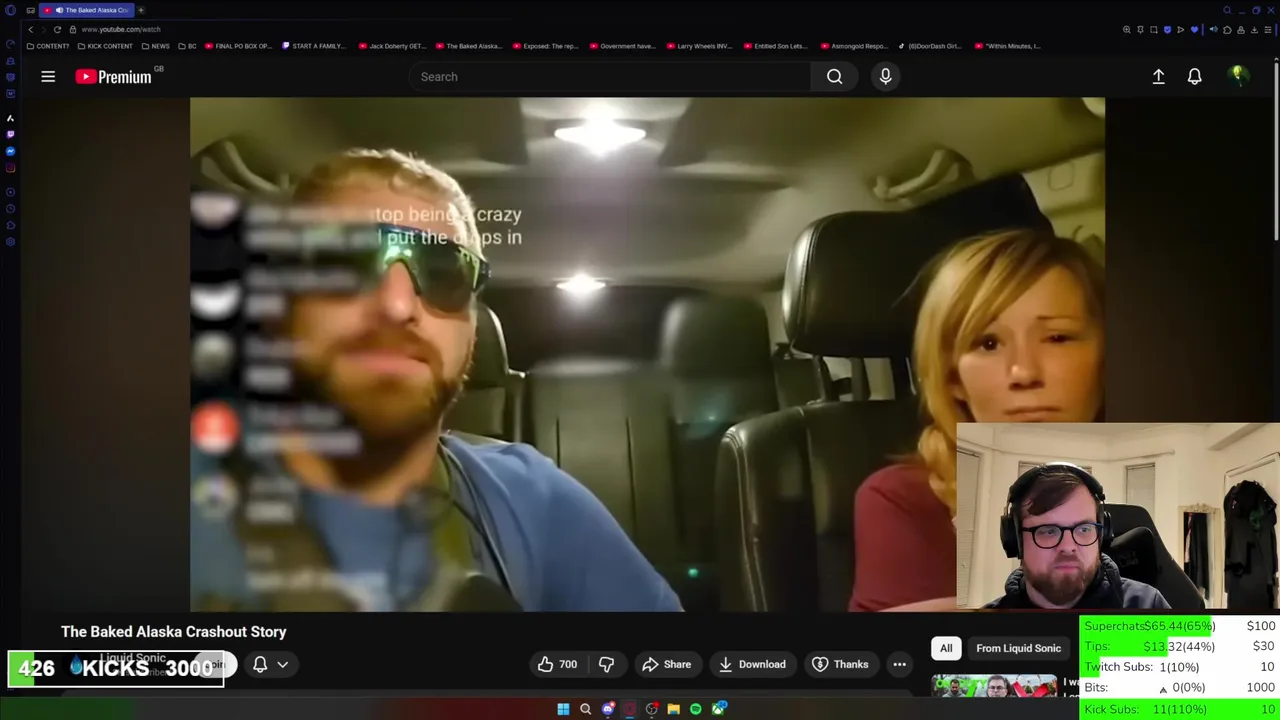This screenshot has height=720, width=1280.
Task: Open the FINAL PO BOX OP bookmark
Action: pyautogui.click(x=238, y=46)
